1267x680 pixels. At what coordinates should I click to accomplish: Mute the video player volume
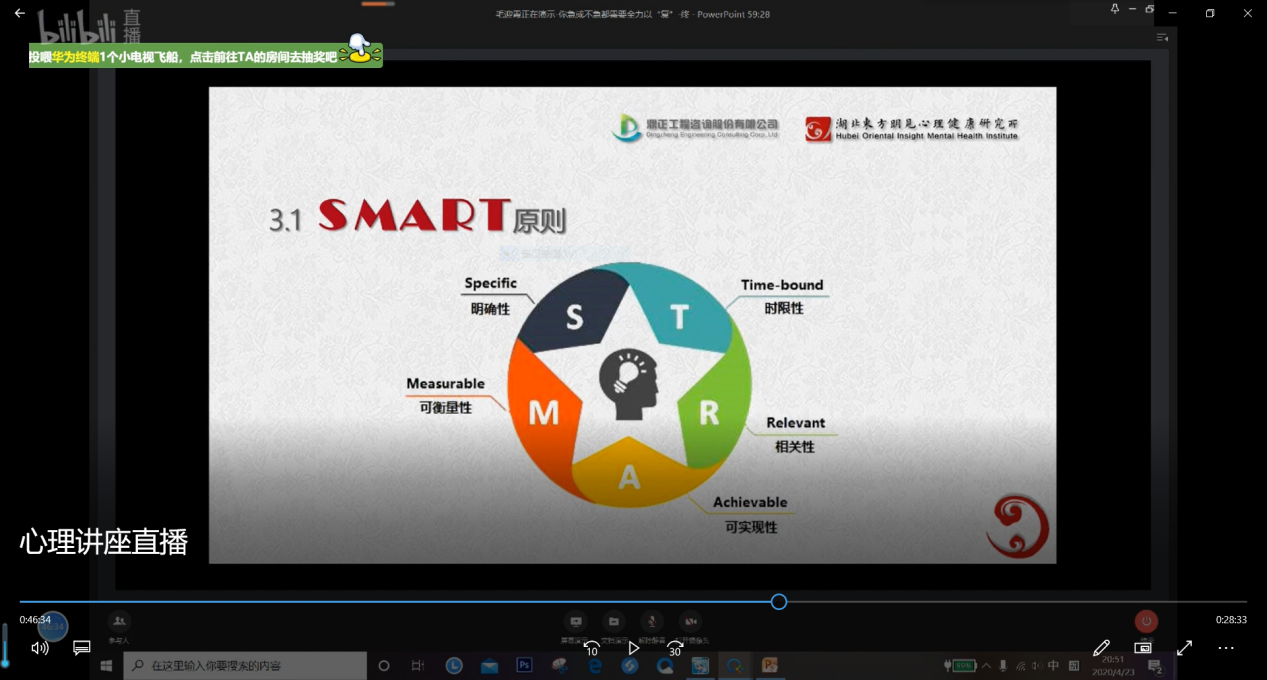pyautogui.click(x=40, y=648)
